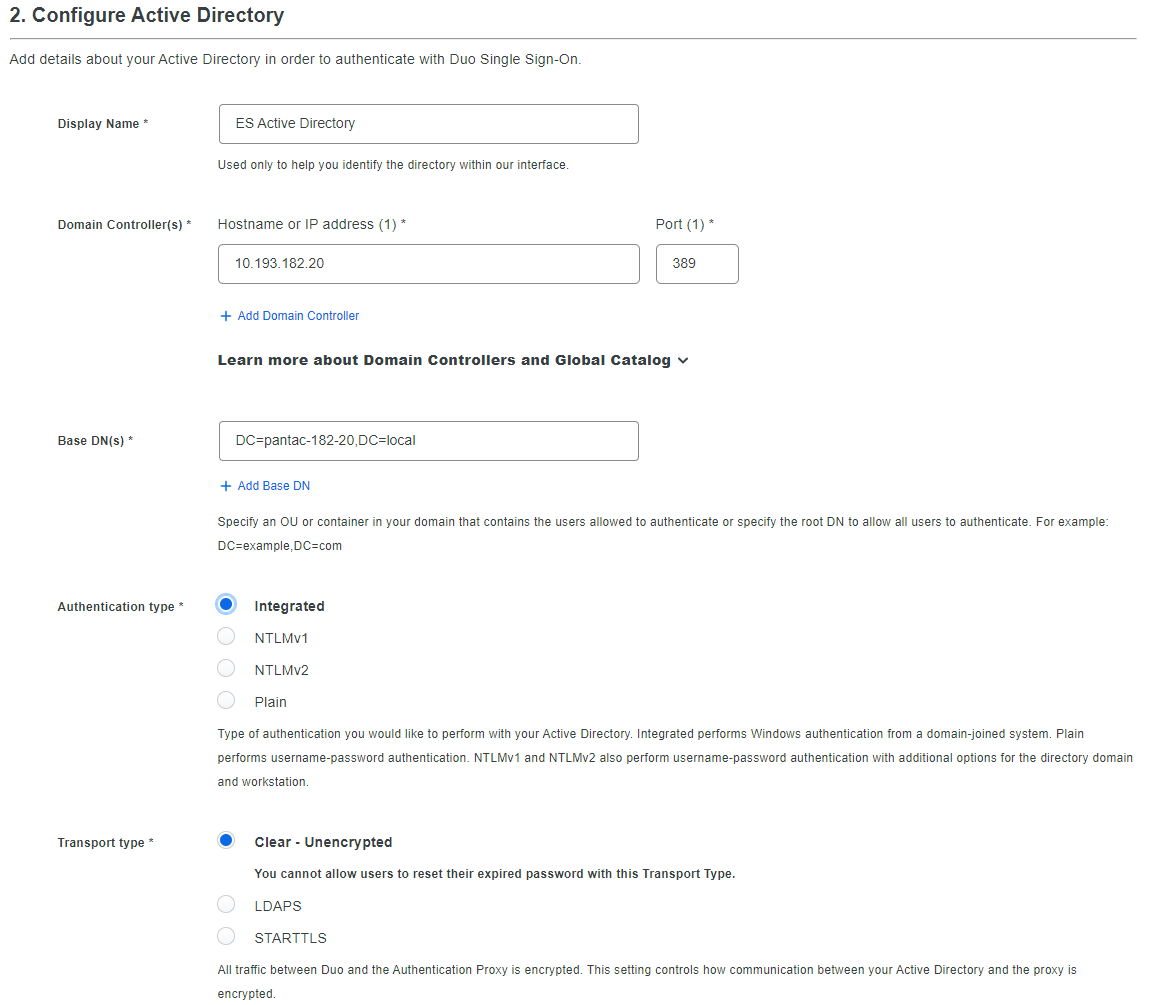The width and height of the screenshot is (1154, 1005).
Task: Choose NTLMv1 authentication radio button
Action: pos(226,637)
